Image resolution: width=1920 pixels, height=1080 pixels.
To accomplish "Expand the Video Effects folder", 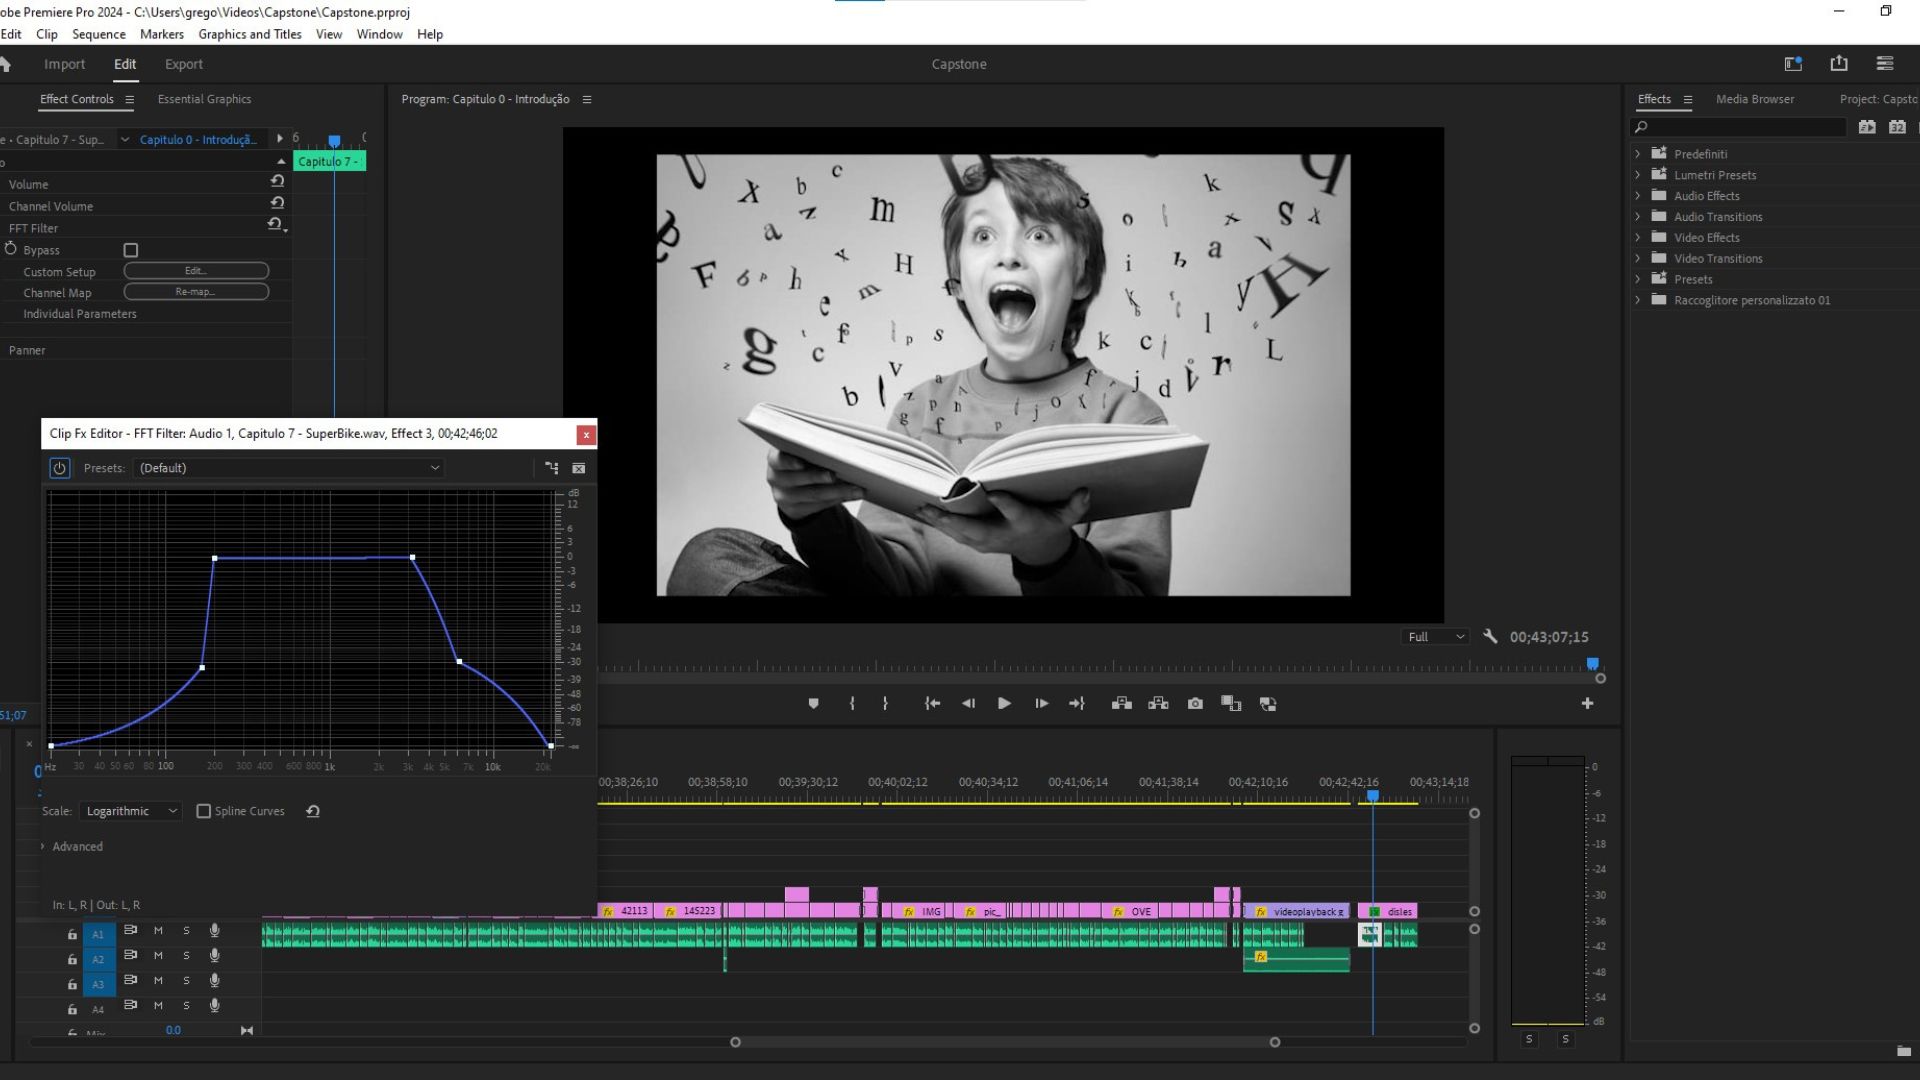I will [1638, 238].
